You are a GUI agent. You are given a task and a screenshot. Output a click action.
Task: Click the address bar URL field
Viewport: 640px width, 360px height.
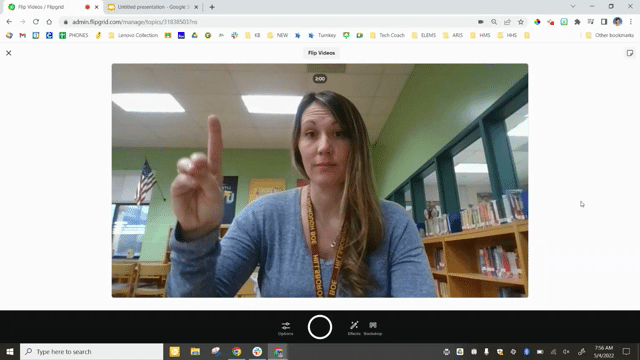pyautogui.click(x=269, y=22)
